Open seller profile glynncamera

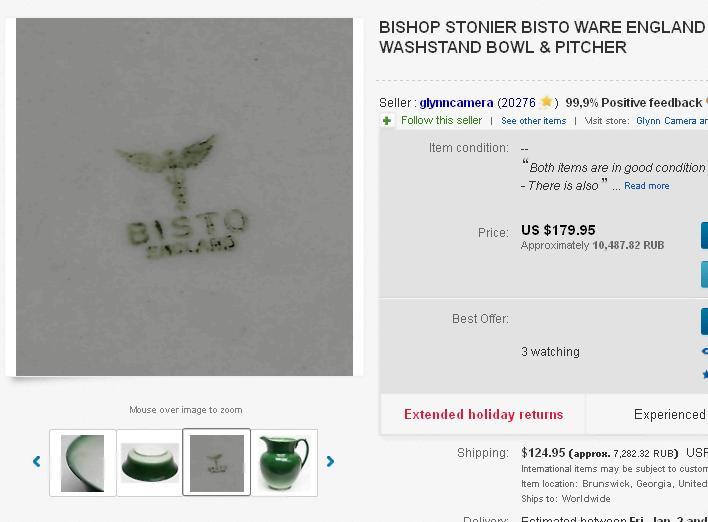(456, 103)
